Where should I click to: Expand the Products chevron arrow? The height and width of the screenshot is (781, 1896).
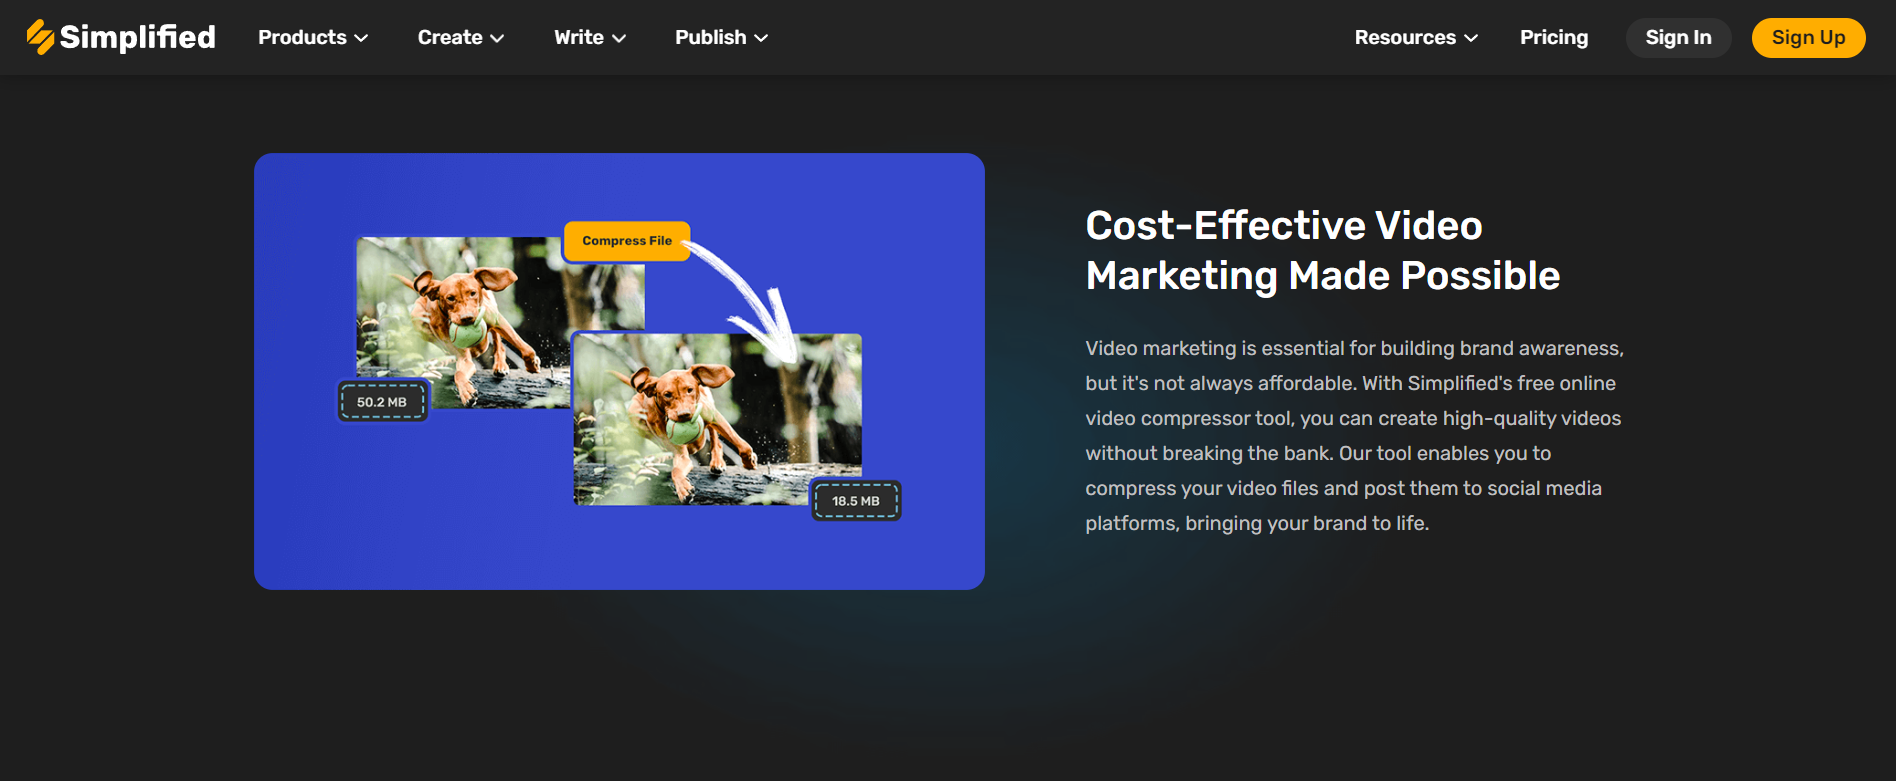361,38
